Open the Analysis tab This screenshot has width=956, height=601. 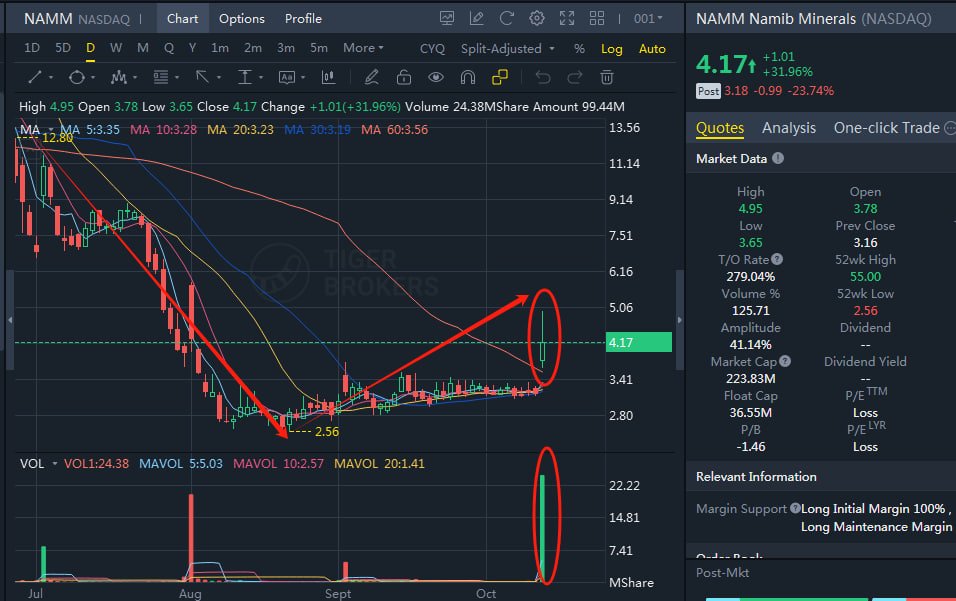pos(788,128)
